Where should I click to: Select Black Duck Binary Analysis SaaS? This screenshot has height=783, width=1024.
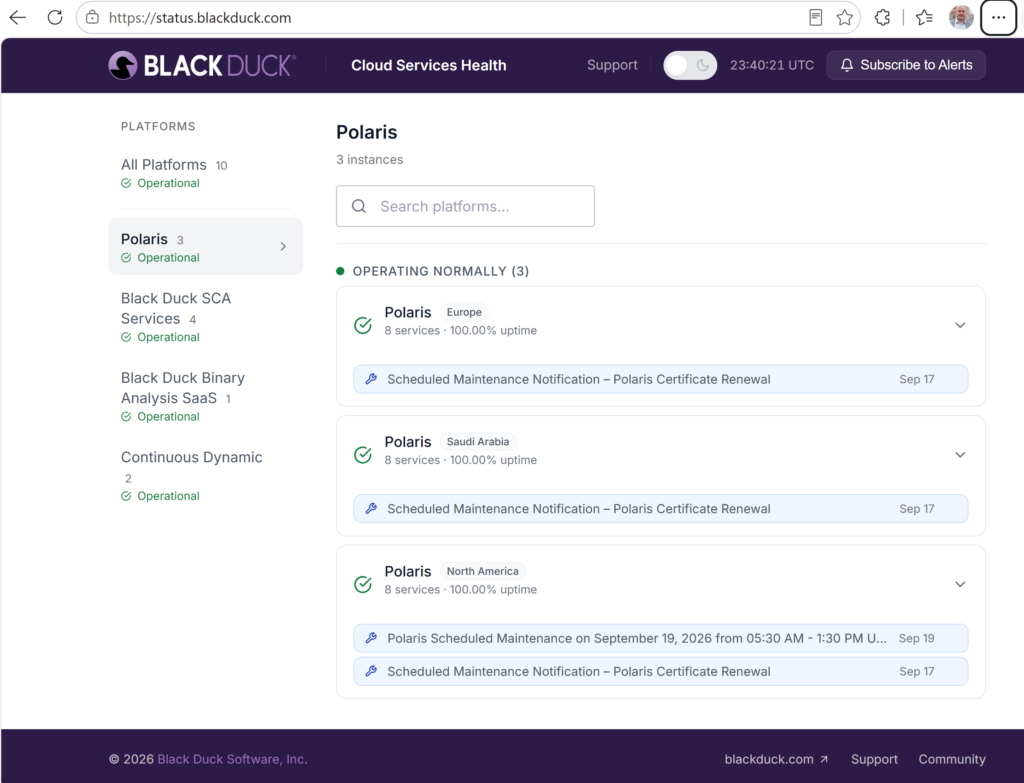(x=205, y=397)
